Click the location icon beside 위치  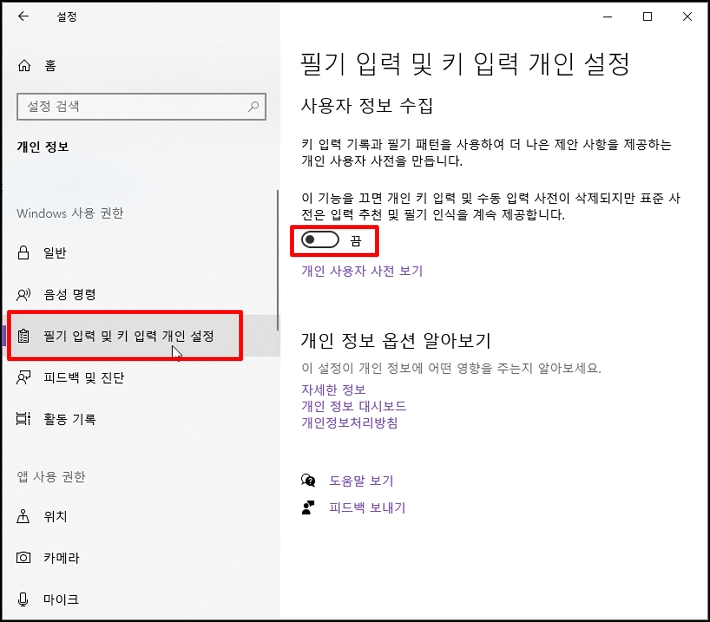[23, 516]
